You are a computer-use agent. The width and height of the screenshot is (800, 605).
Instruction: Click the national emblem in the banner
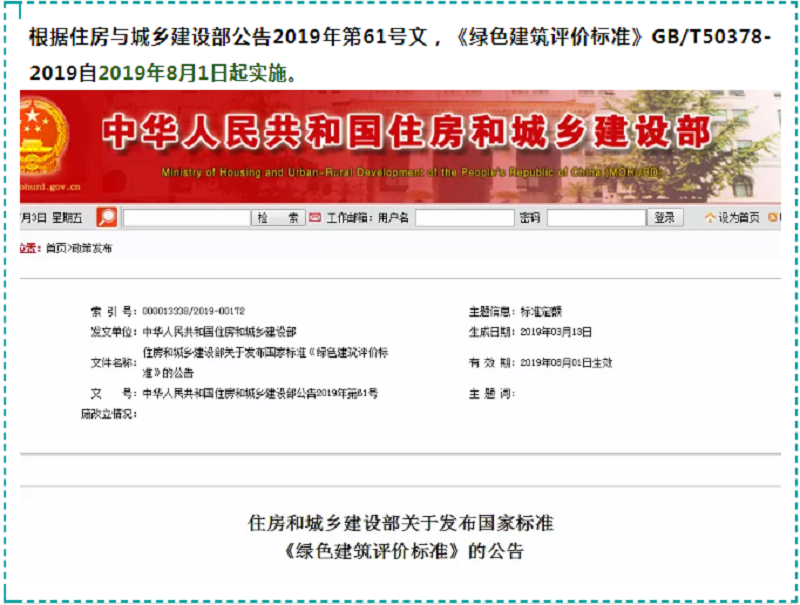[x=43, y=137]
